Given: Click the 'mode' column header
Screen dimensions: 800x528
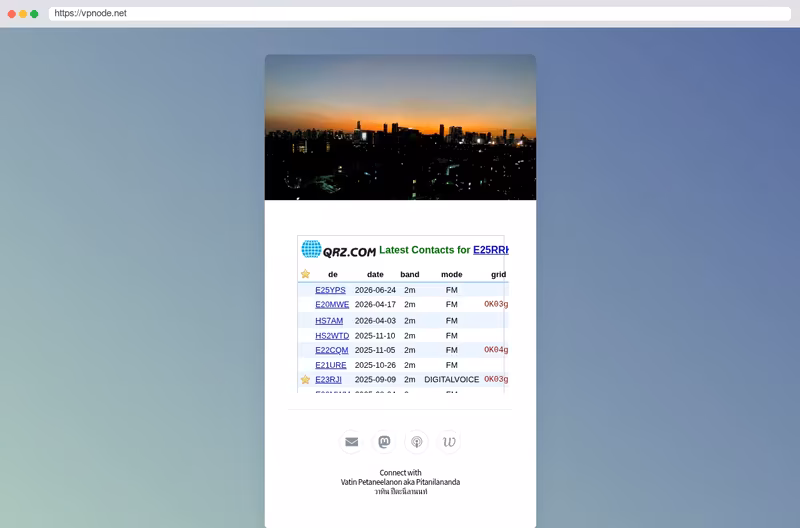Looking at the screenshot, I should point(452,274).
